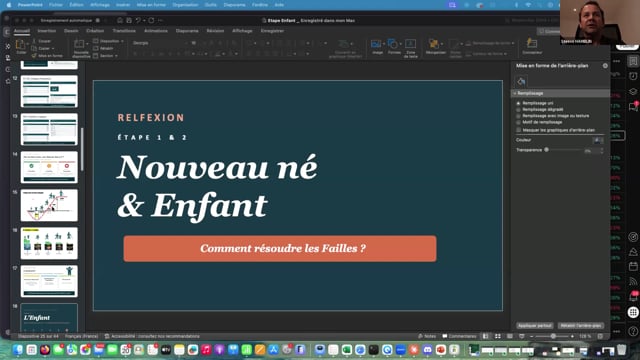
Task: Select Remplissage dégradé radio button
Action: (518, 109)
